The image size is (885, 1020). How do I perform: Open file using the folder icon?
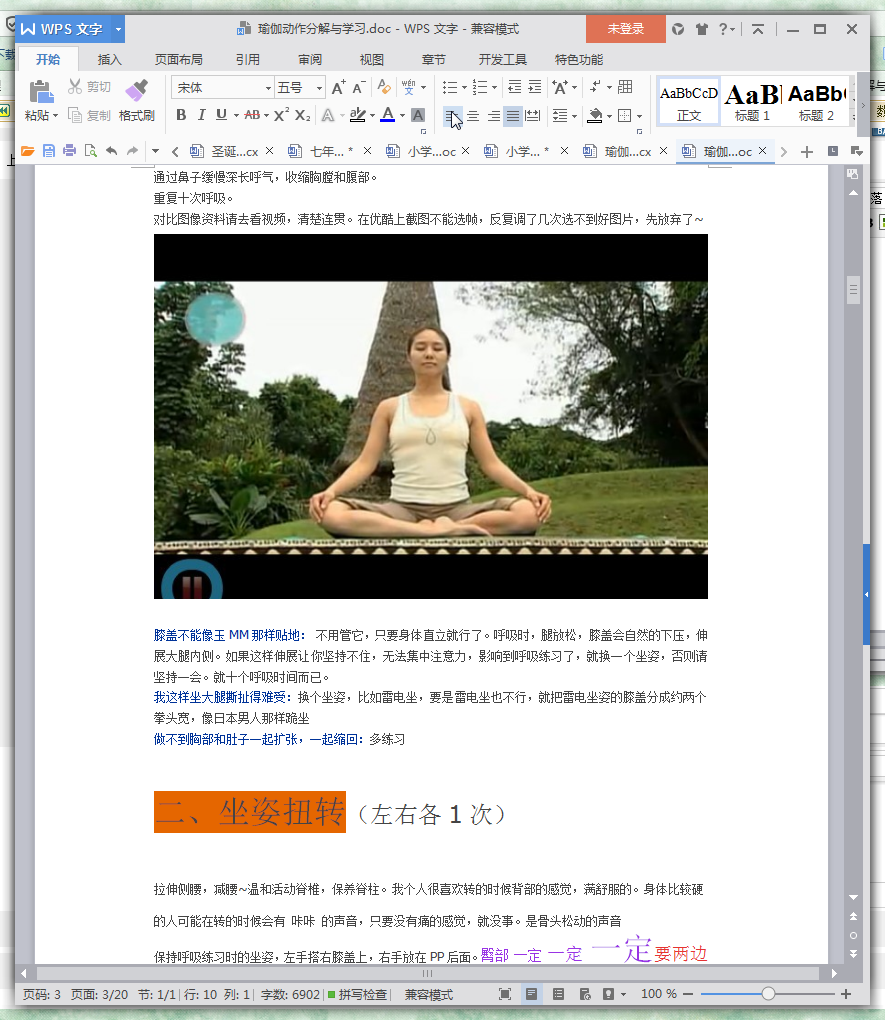point(27,151)
